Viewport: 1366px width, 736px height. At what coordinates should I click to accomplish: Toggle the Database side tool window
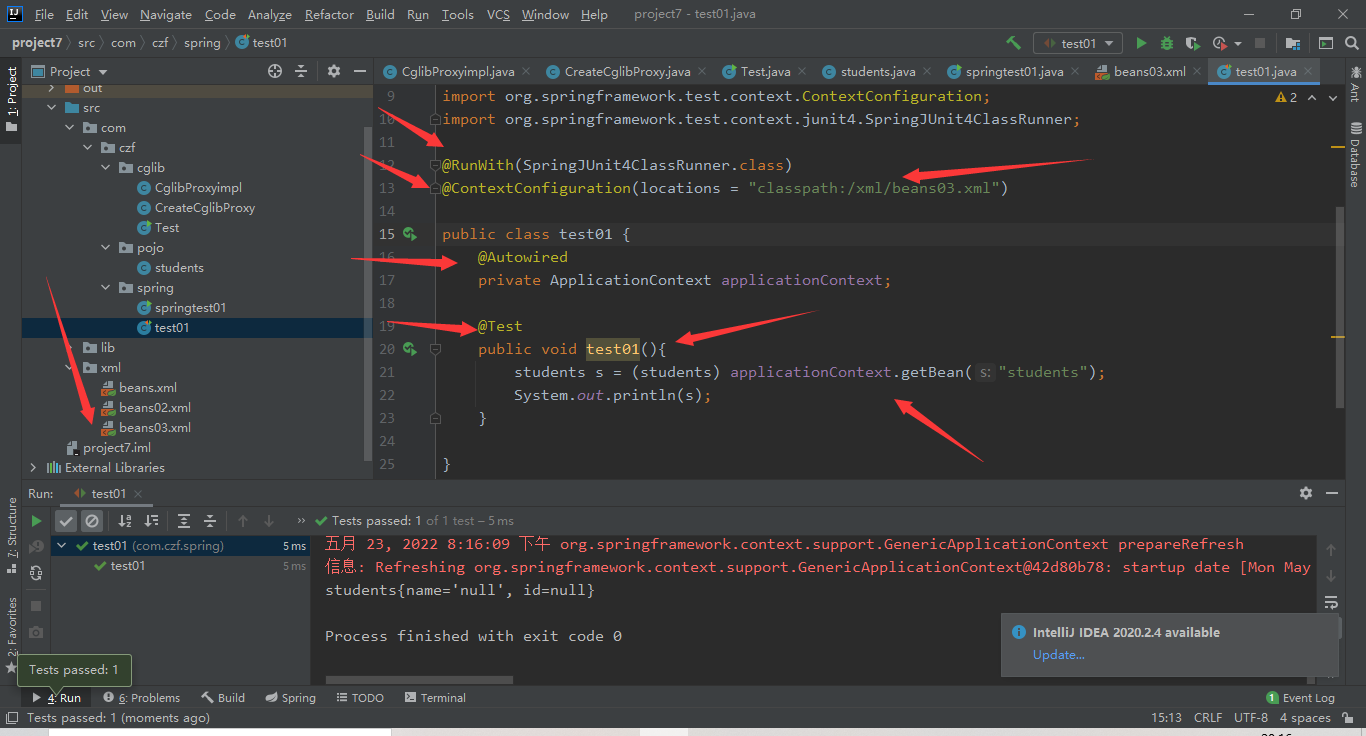[1355, 154]
